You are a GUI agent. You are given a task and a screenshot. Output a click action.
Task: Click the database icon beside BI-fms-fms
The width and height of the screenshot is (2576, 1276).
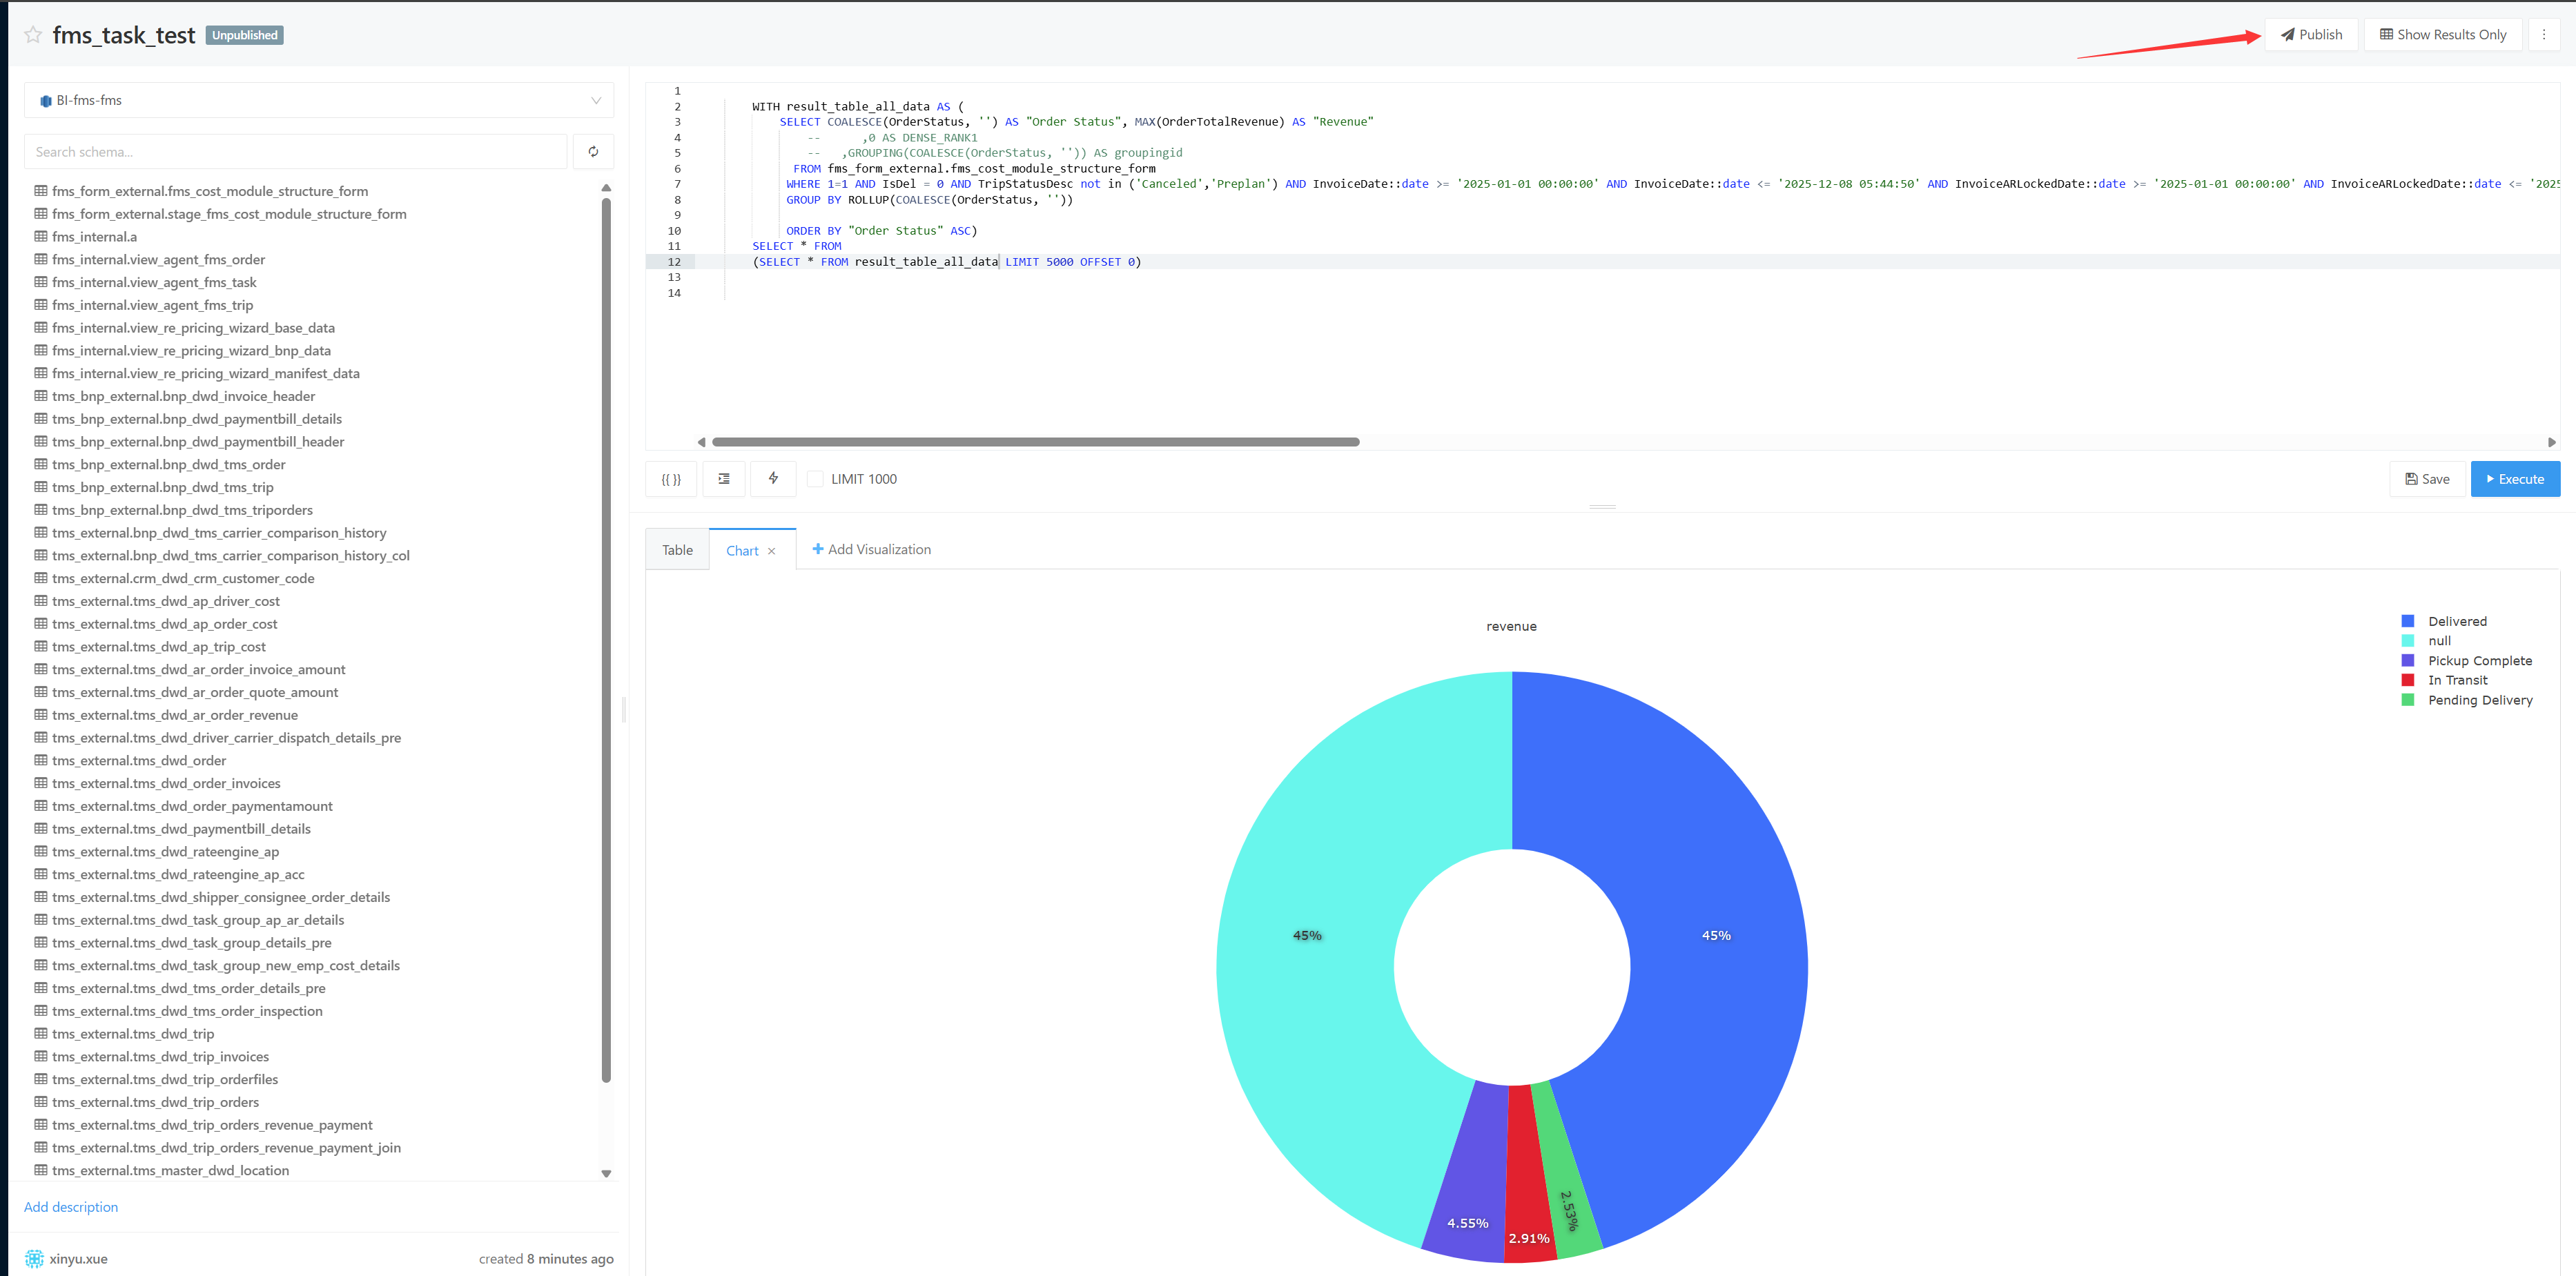click(45, 100)
